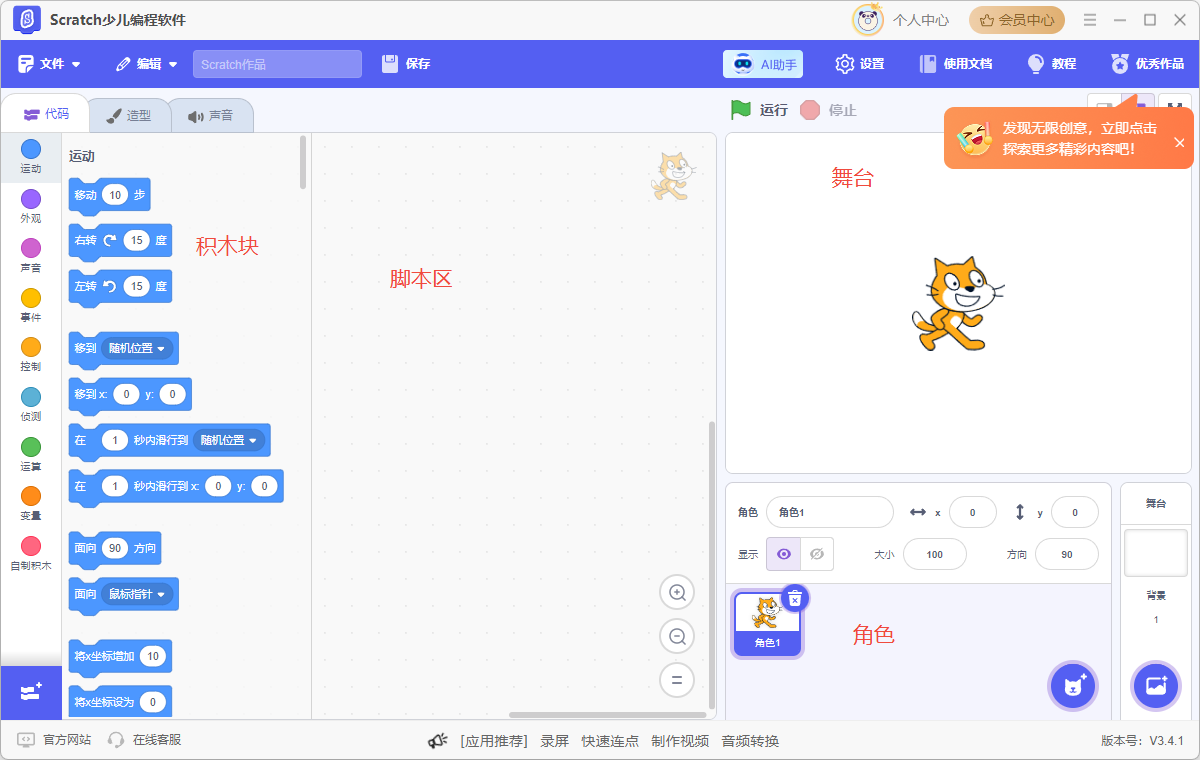Open the add extension button

31,692
